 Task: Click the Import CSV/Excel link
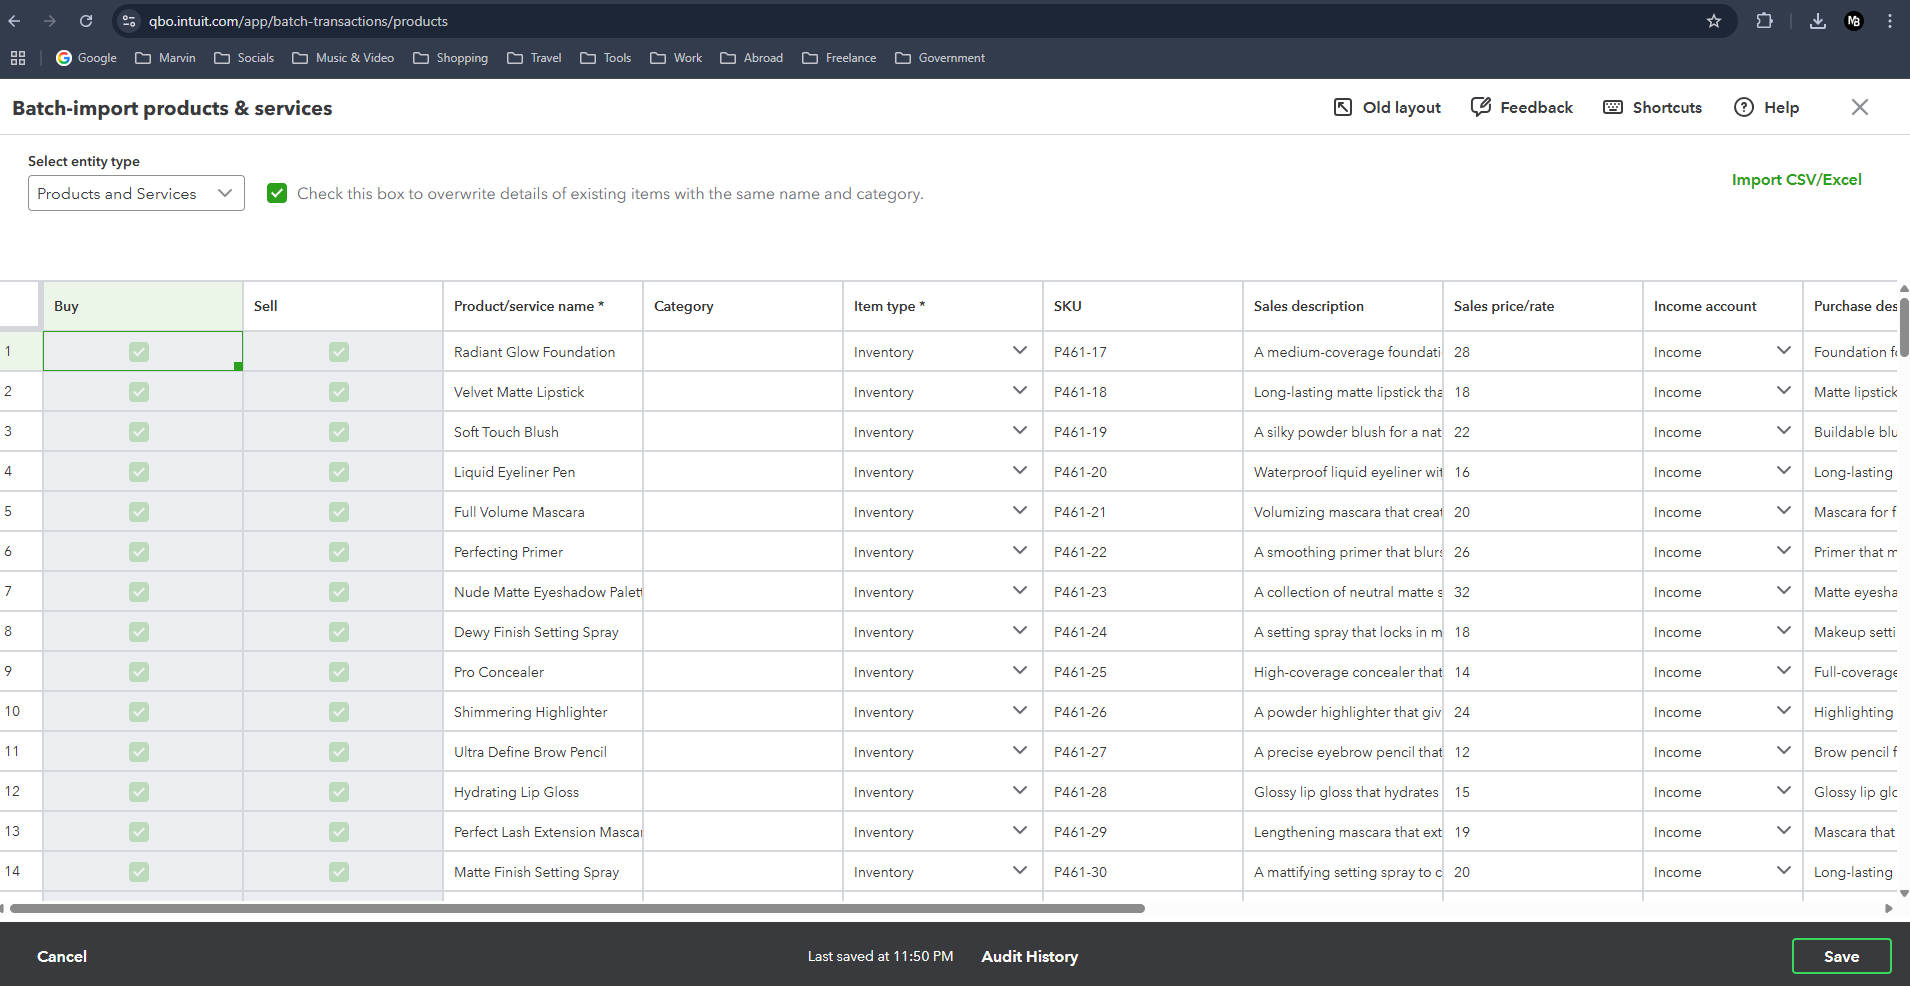[1796, 180]
